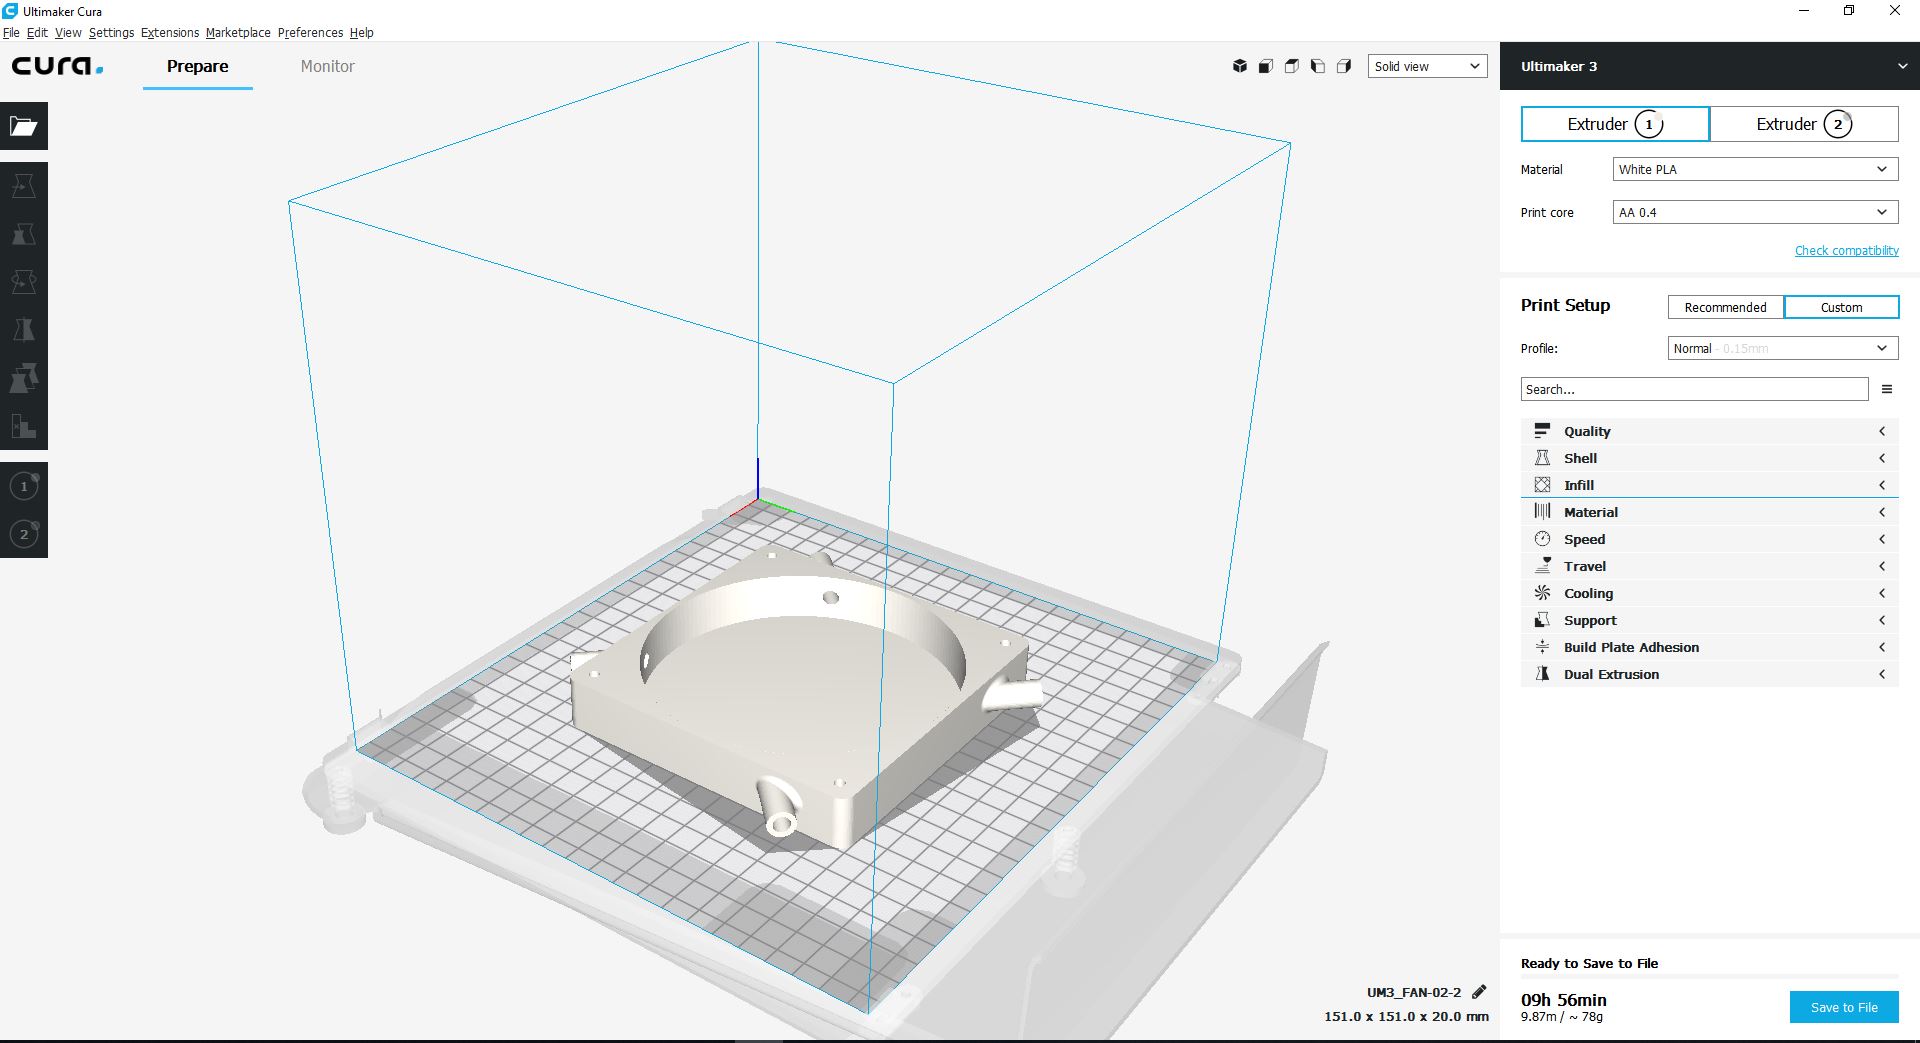
Task: Select the Support Blocker tool
Action: pyautogui.click(x=24, y=426)
